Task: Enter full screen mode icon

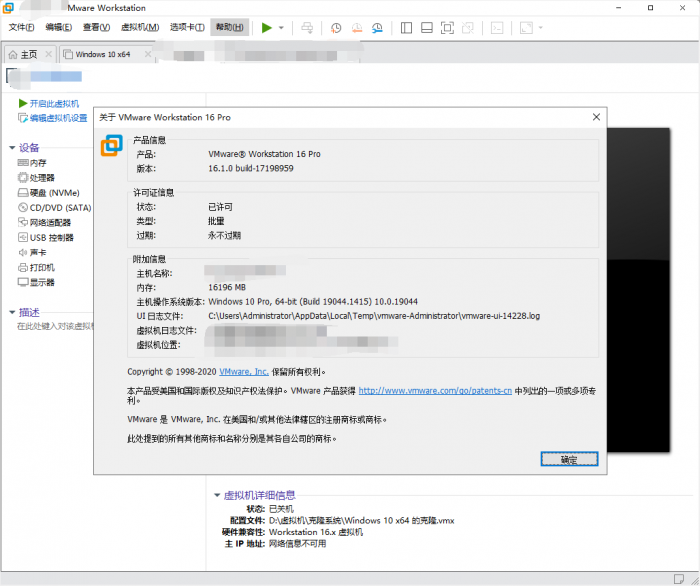Action: pos(447,28)
